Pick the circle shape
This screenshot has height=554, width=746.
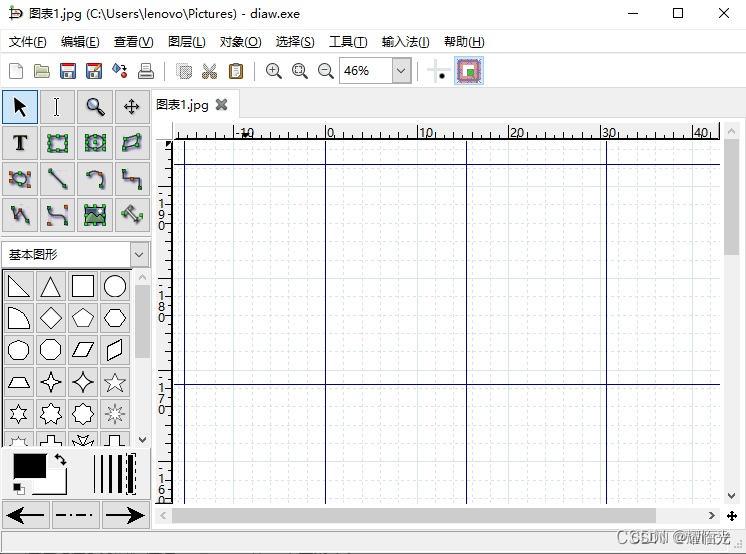coord(115,287)
